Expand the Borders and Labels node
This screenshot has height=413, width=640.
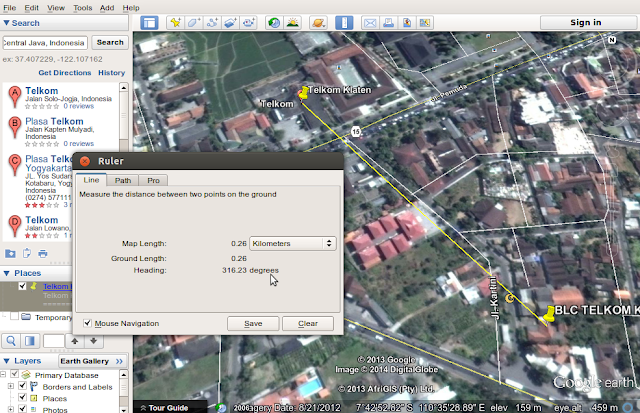11,386
